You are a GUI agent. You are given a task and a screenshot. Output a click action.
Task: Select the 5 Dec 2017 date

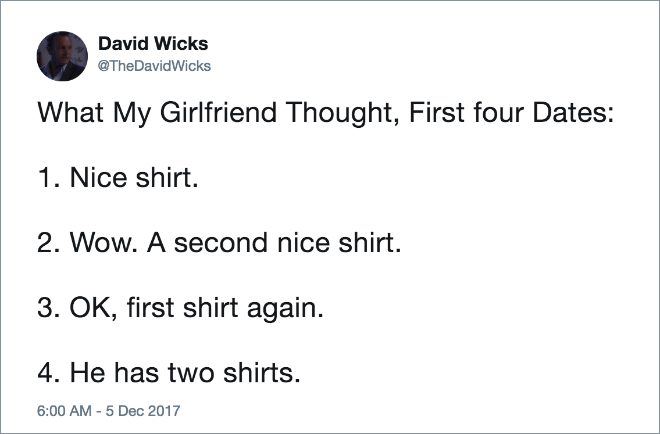click(143, 410)
